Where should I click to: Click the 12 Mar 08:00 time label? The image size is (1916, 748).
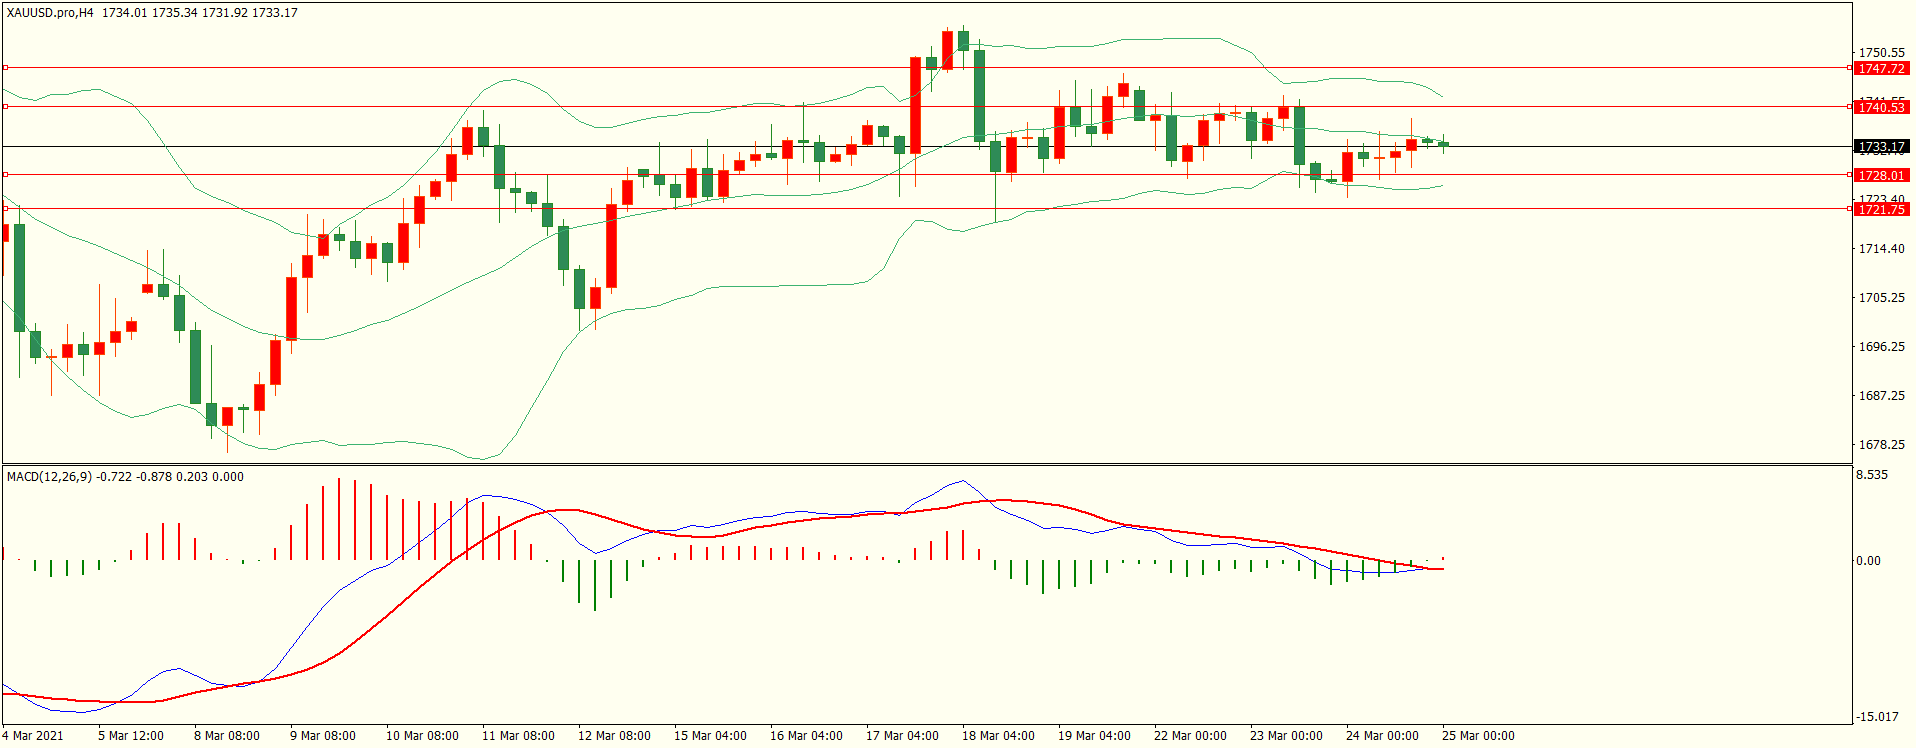(x=614, y=736)
